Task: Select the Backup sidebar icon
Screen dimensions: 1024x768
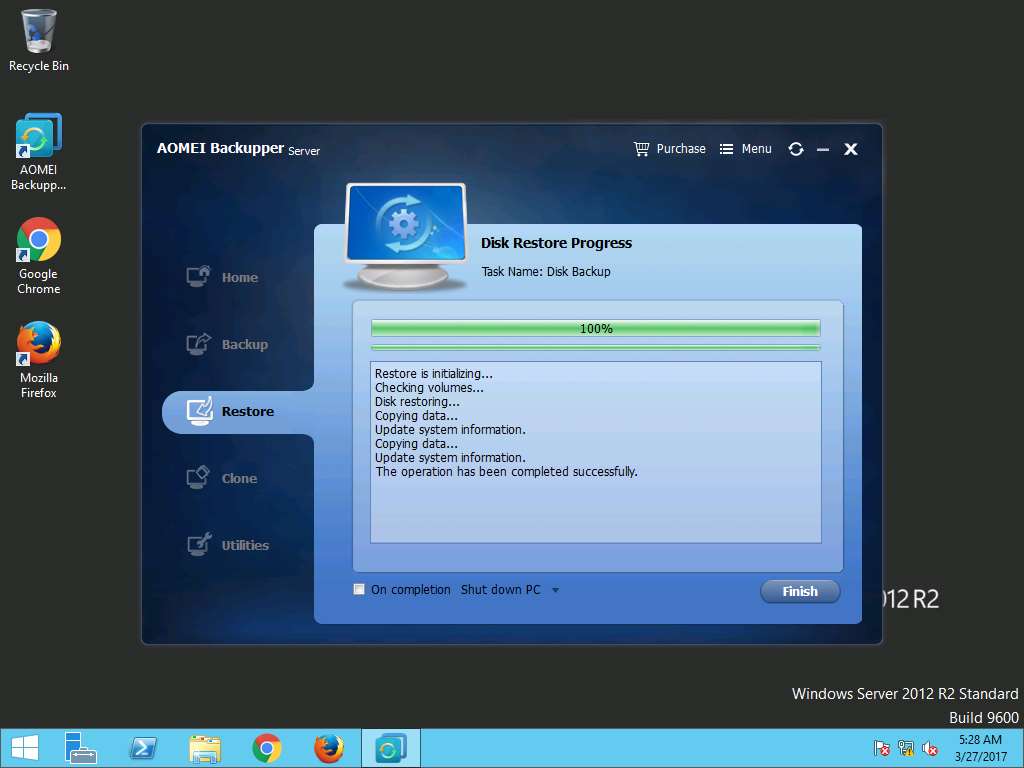Action: pos(199,344)
